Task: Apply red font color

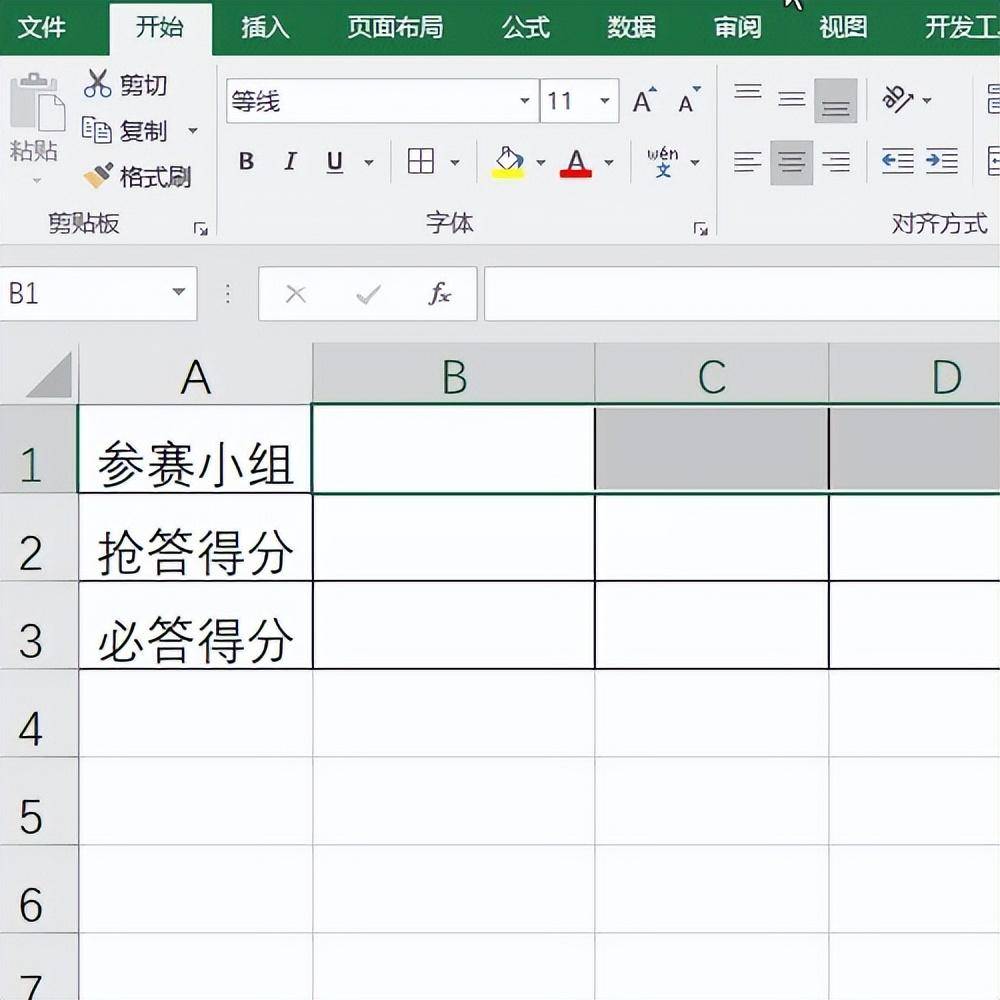Action: pos(576,163)
